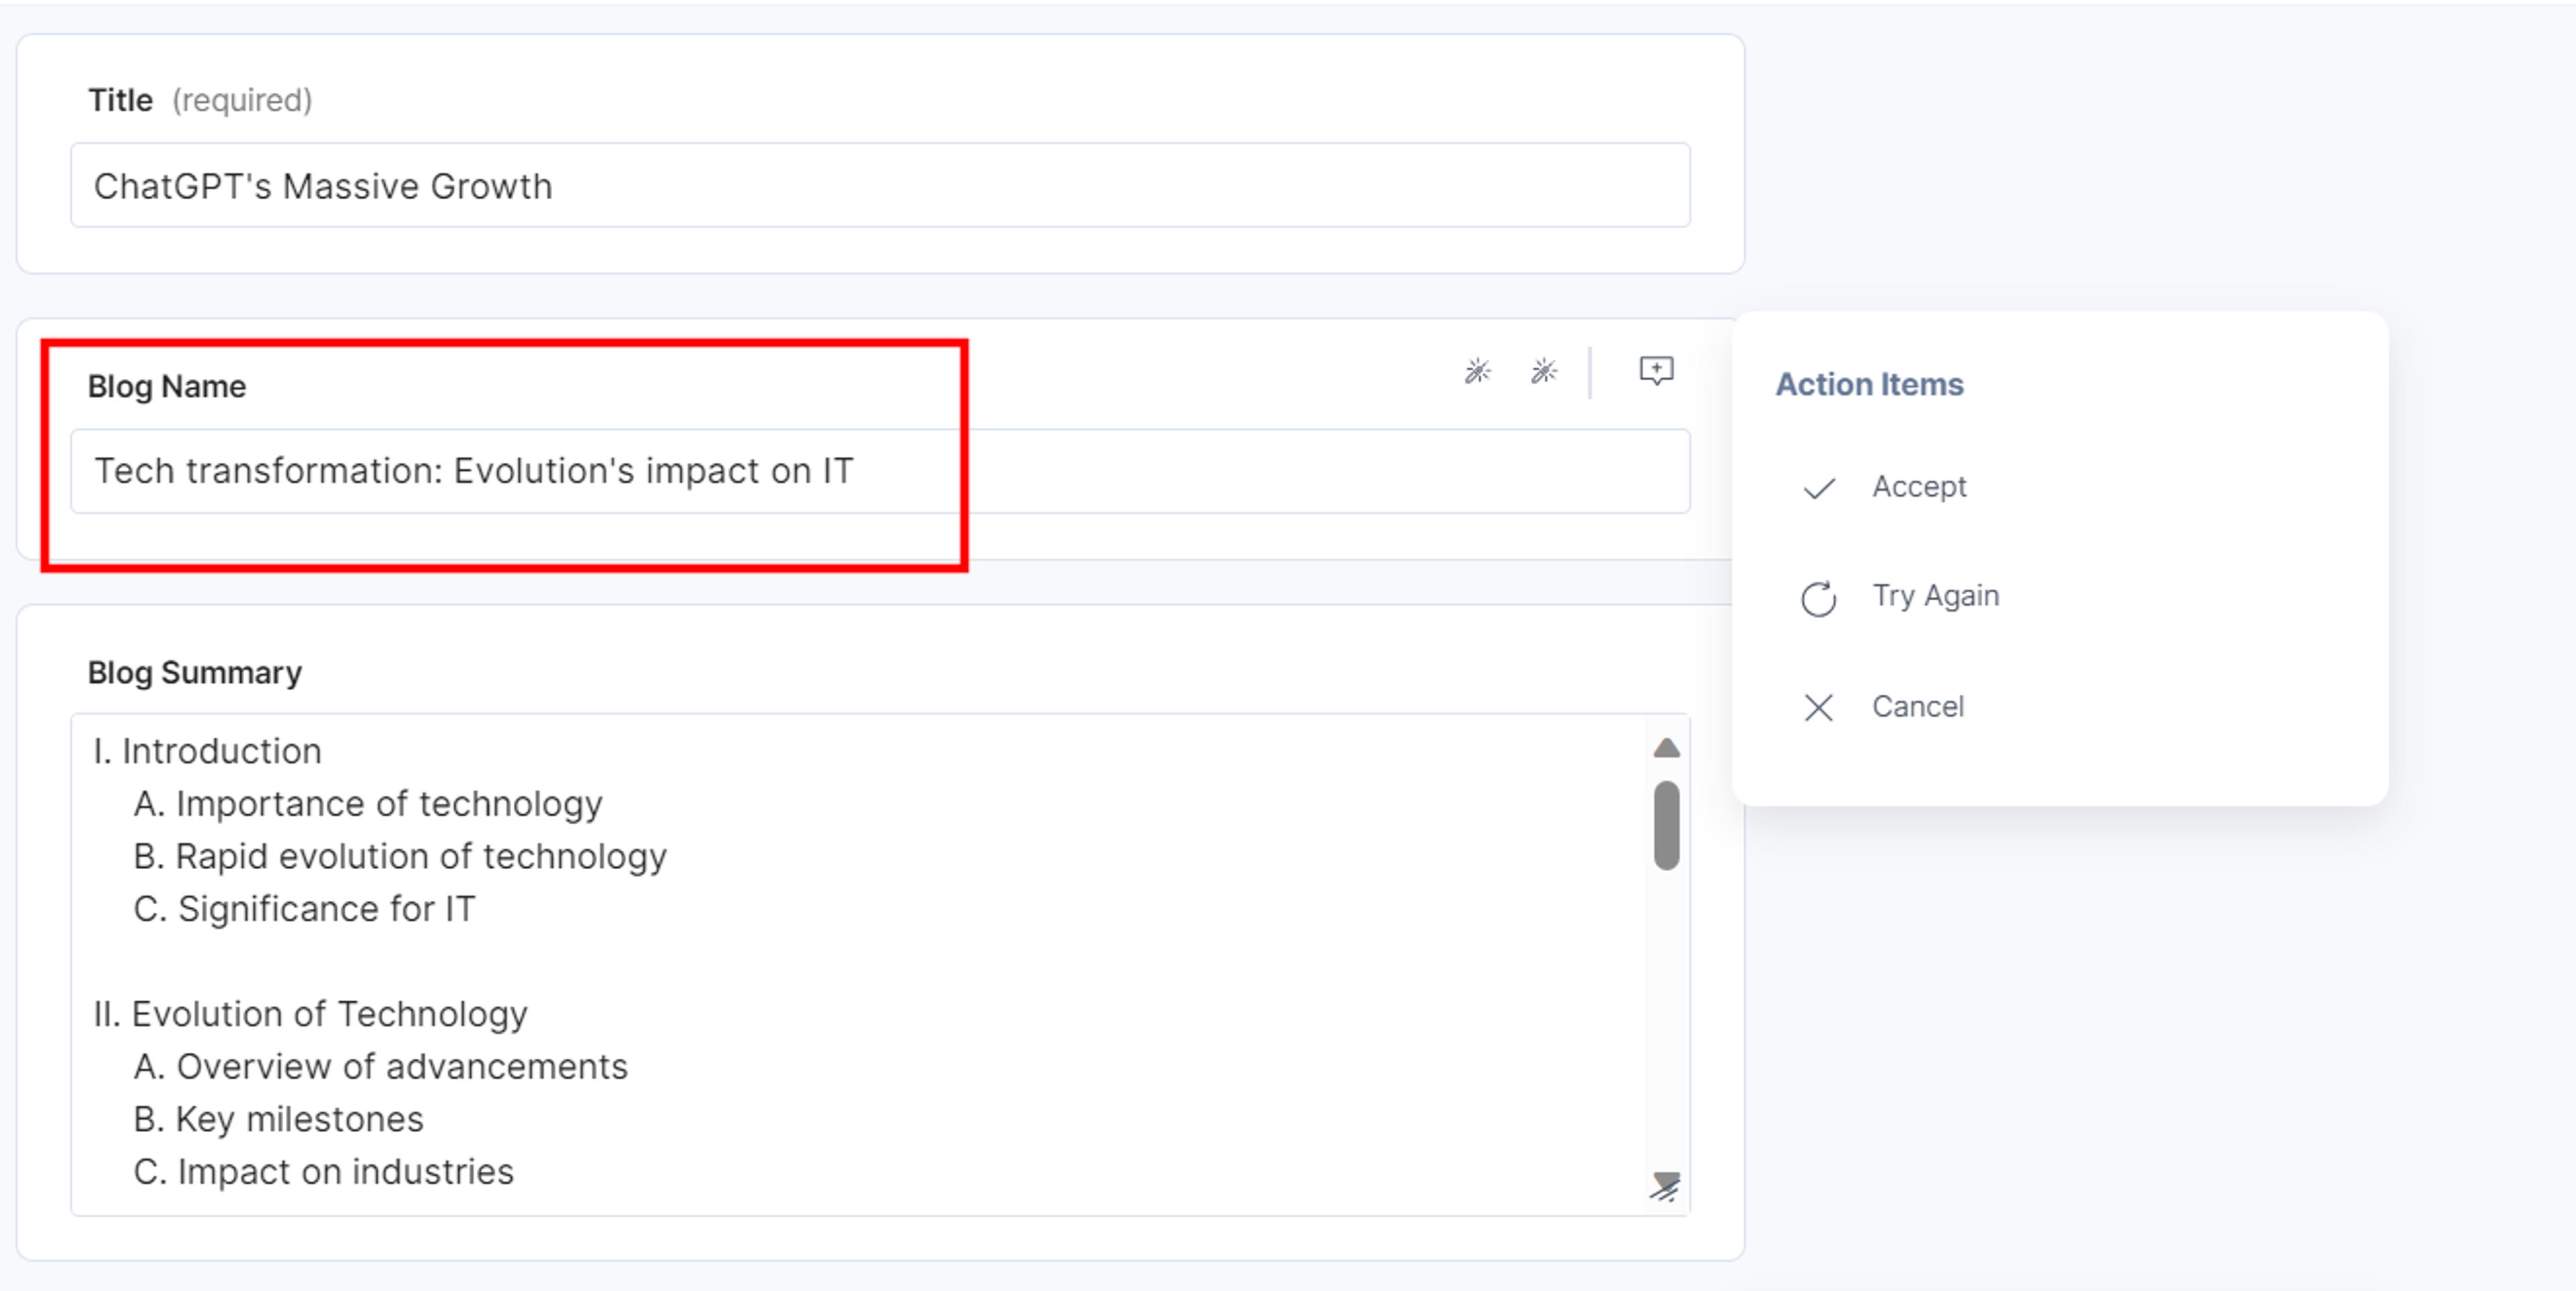Click 'A. Overview of advancements' line
Image resolution: width=2576 pixels, height=1291 pixels.
point(381,1067)
